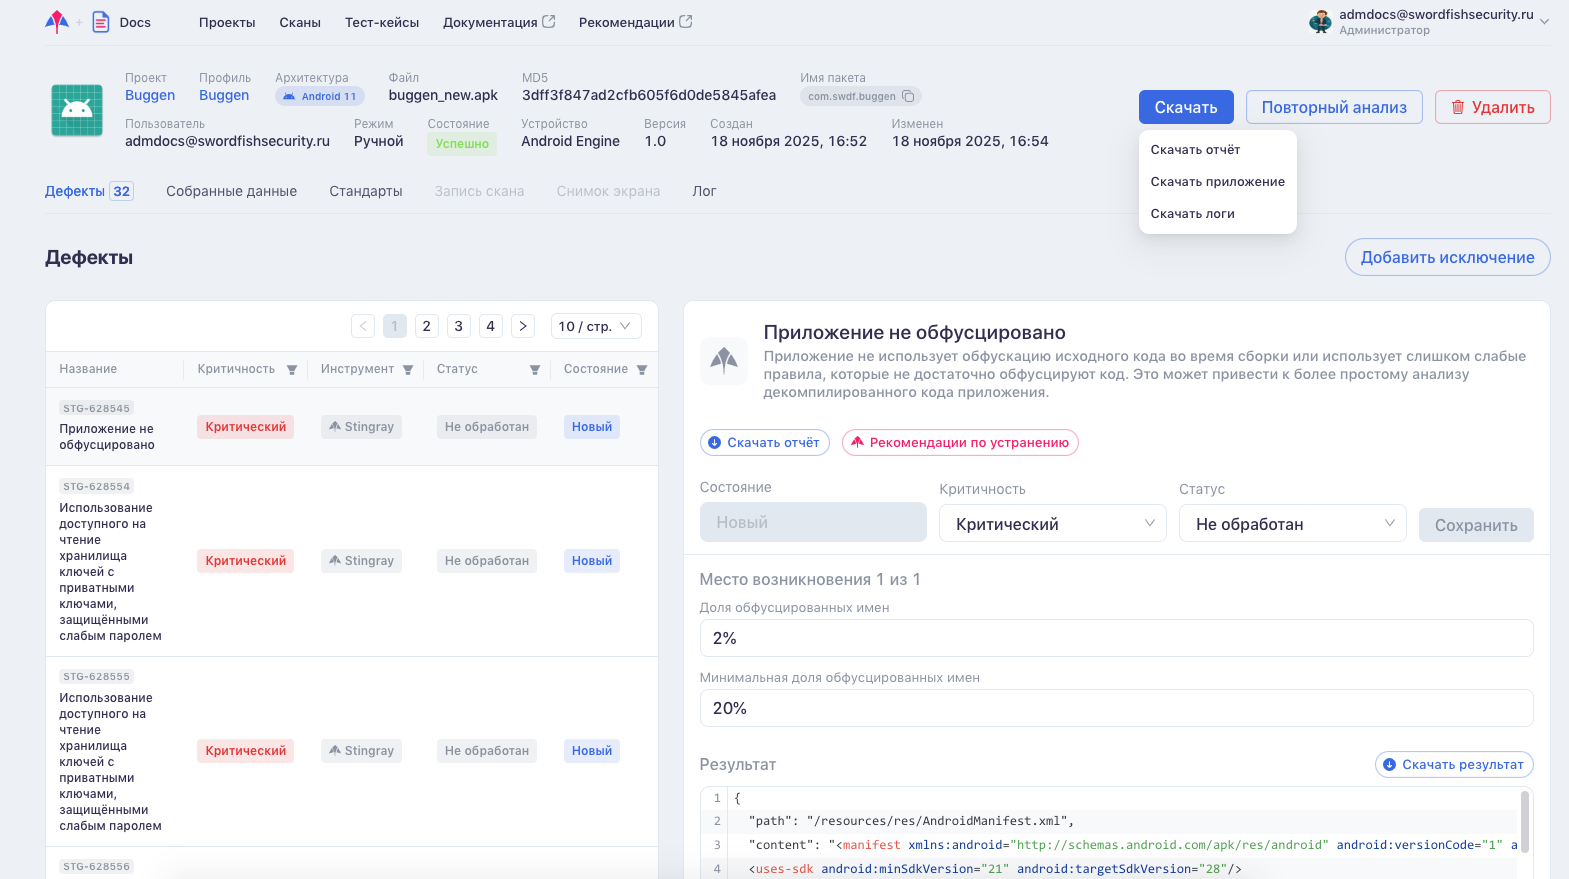Open the Не обработан status dropdown
1569x879 pixels.
click(x=1292, y=524)
